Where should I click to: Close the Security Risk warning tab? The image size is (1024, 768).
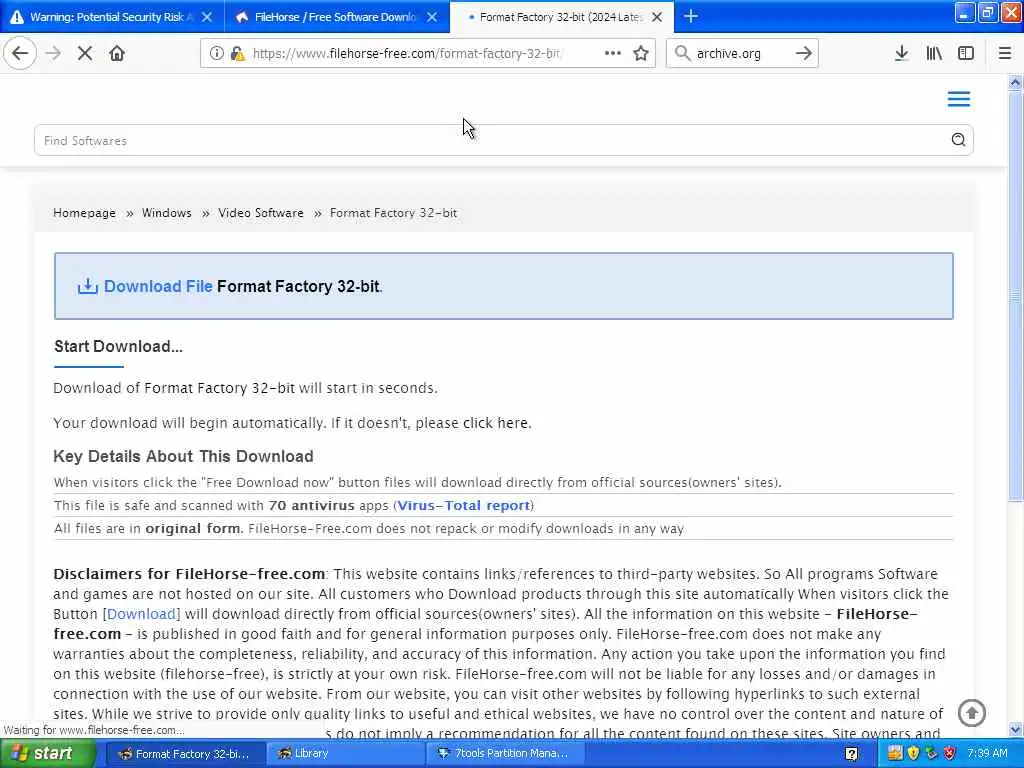[206, 17]
